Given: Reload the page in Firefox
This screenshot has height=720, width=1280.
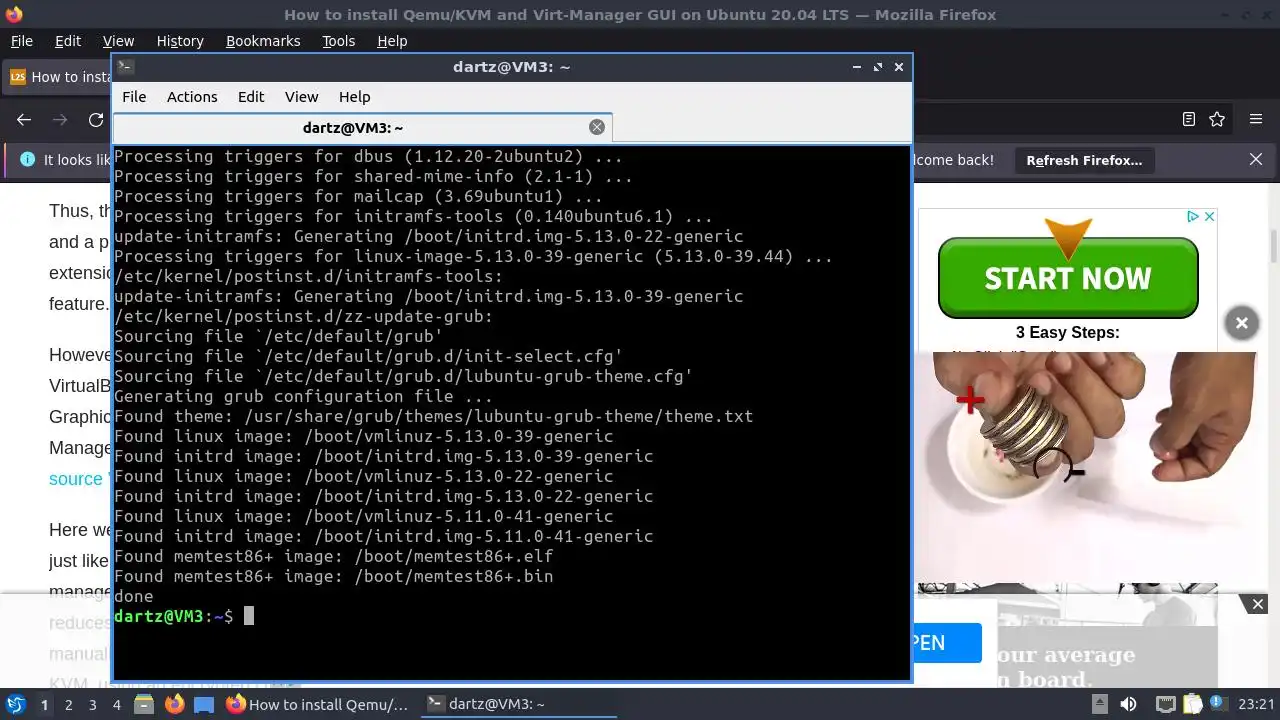Looking at the screenshot, I should 96,120.
